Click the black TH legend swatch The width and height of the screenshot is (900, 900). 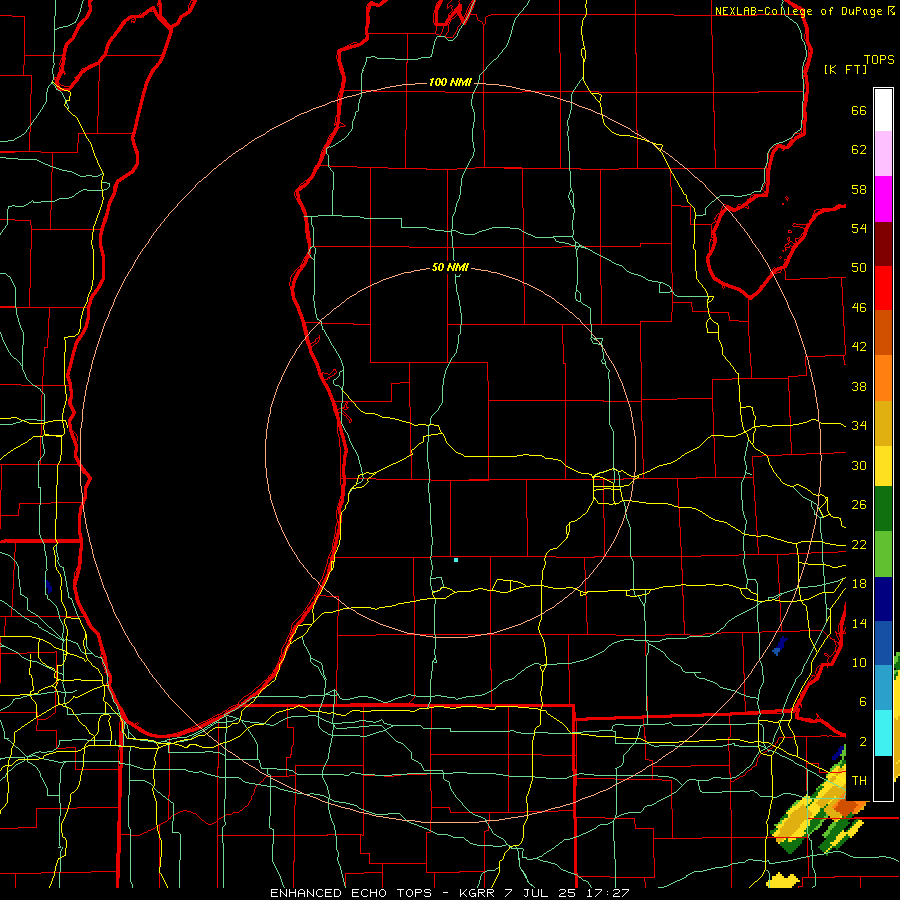click(883, 777)
